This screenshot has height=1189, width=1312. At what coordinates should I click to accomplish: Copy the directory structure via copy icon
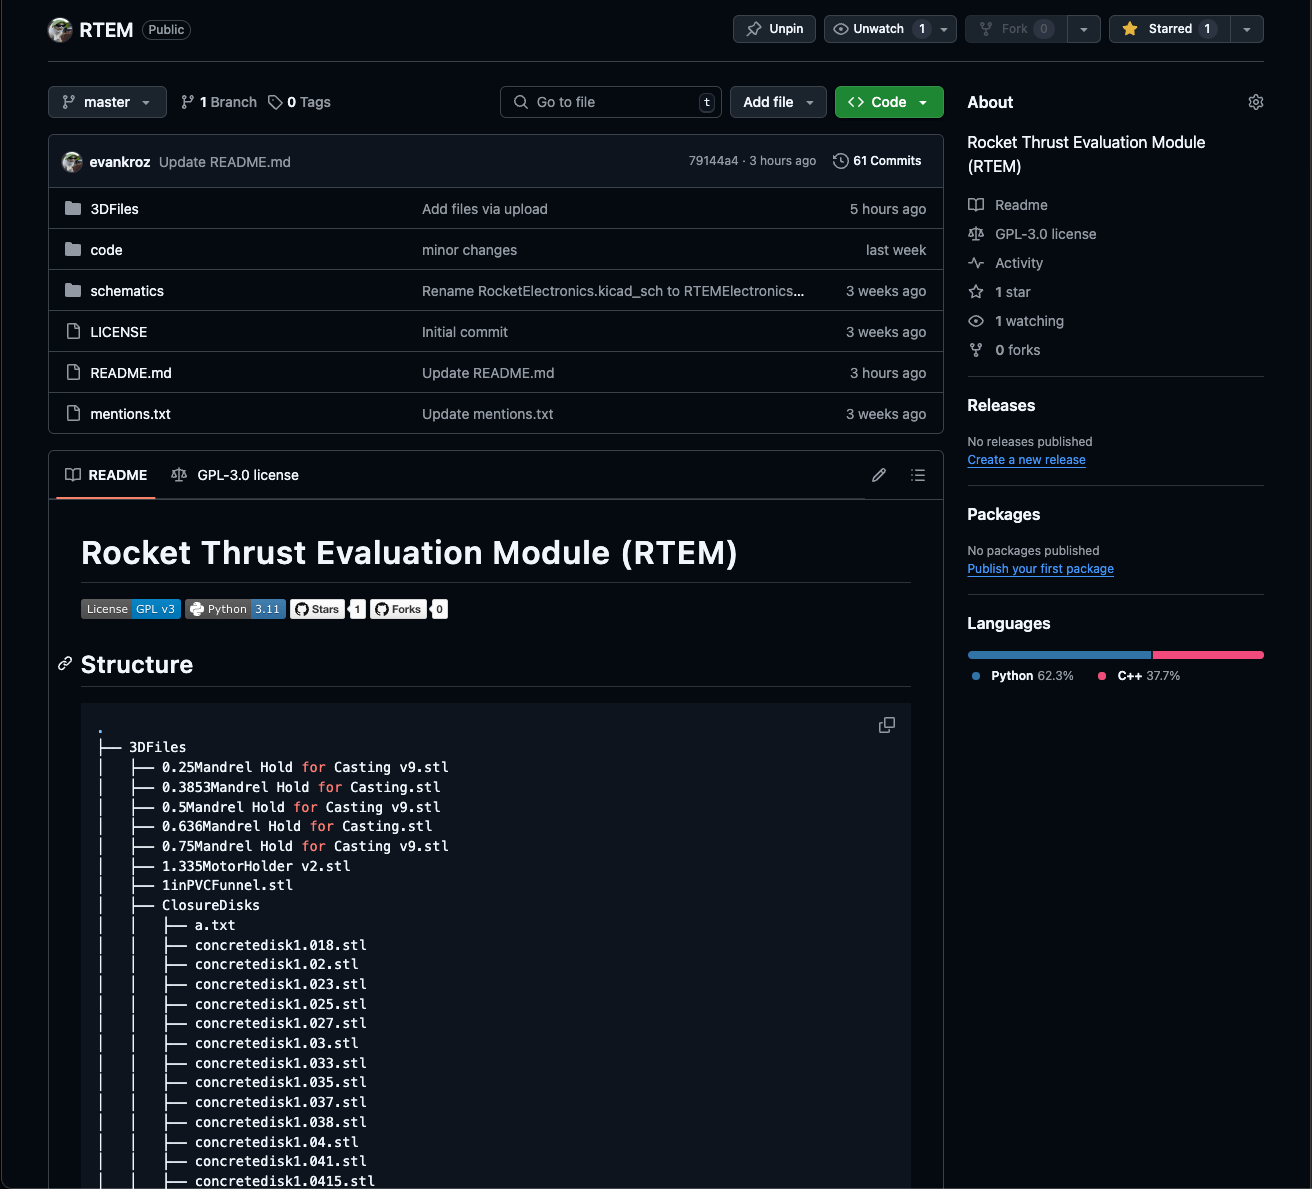pos(886,724)
